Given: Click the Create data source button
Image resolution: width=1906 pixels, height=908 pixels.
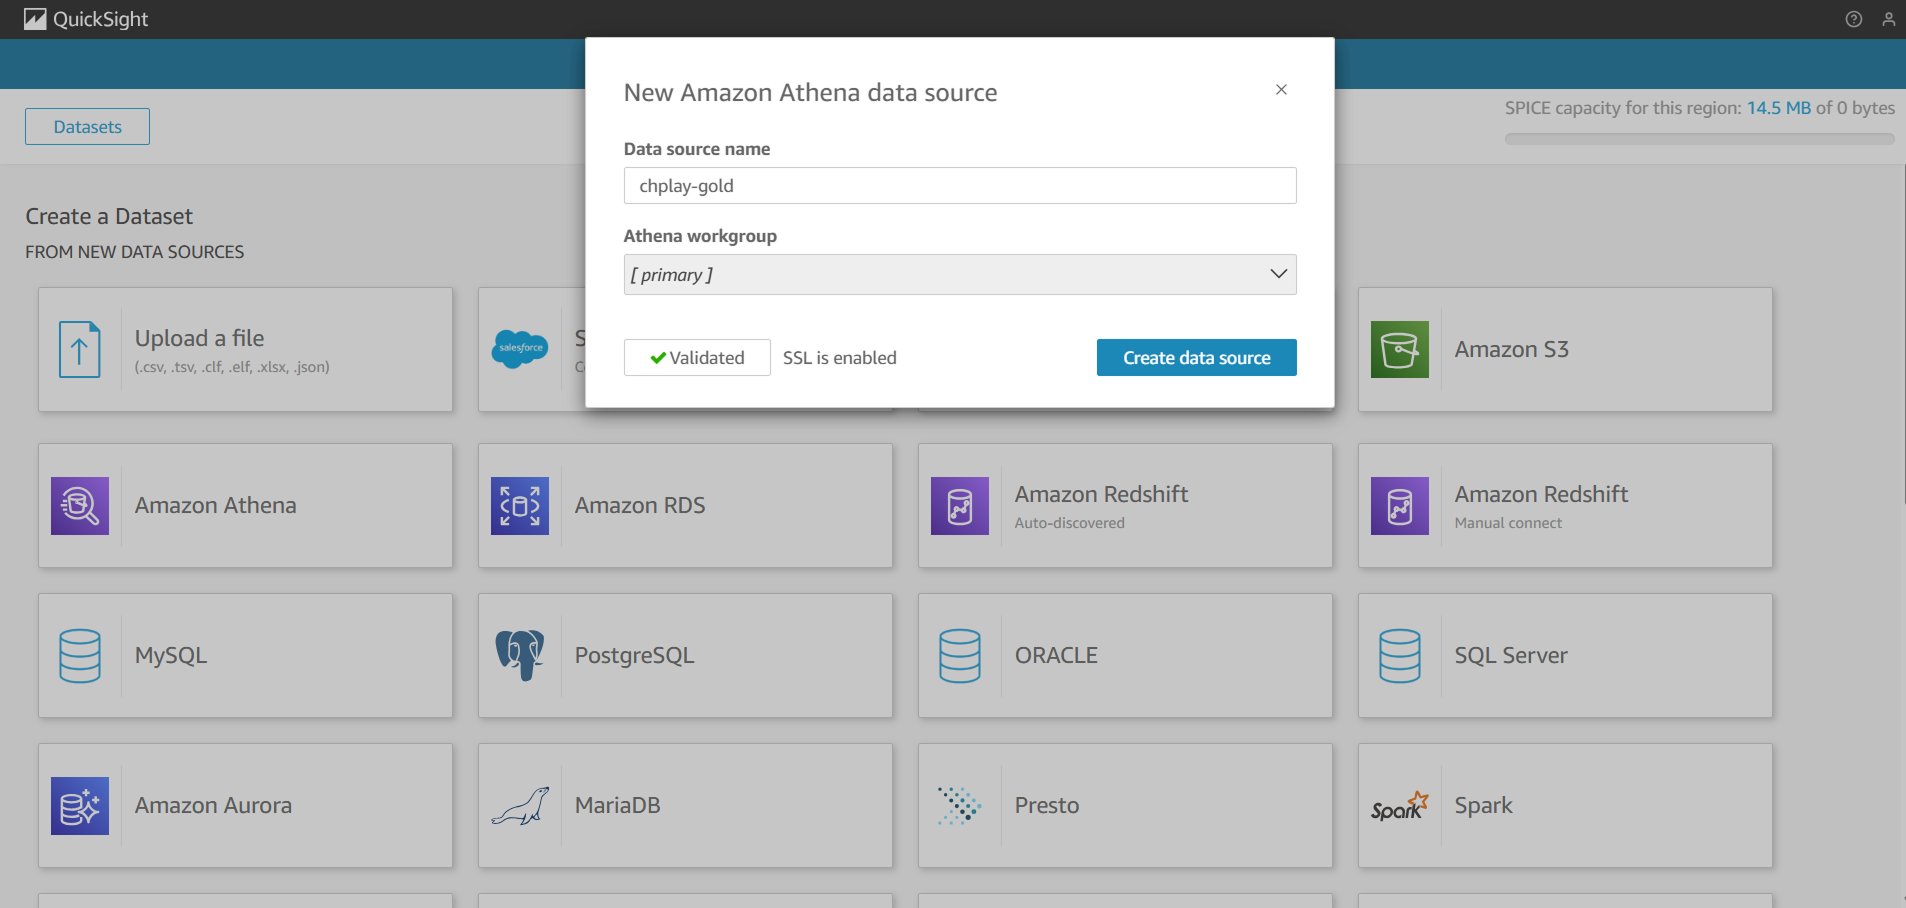Looking at the screenshot, I should (1196, 358).
